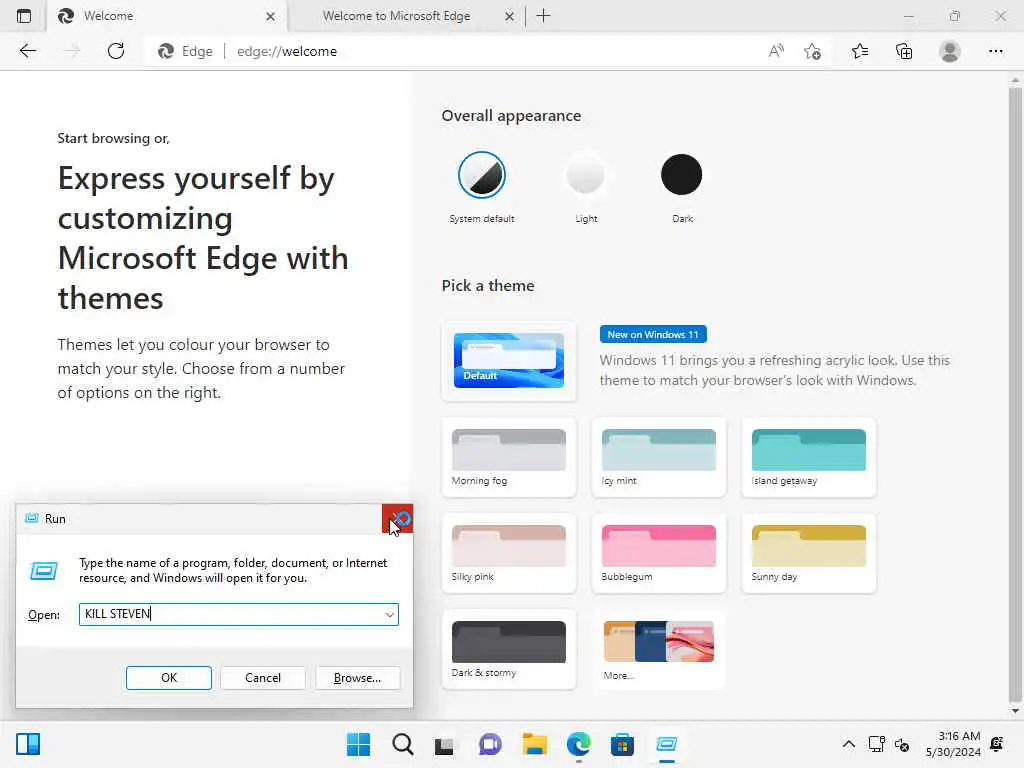Pick the Silky pink theme
The image size is (1024, 768).
[509, 553]
